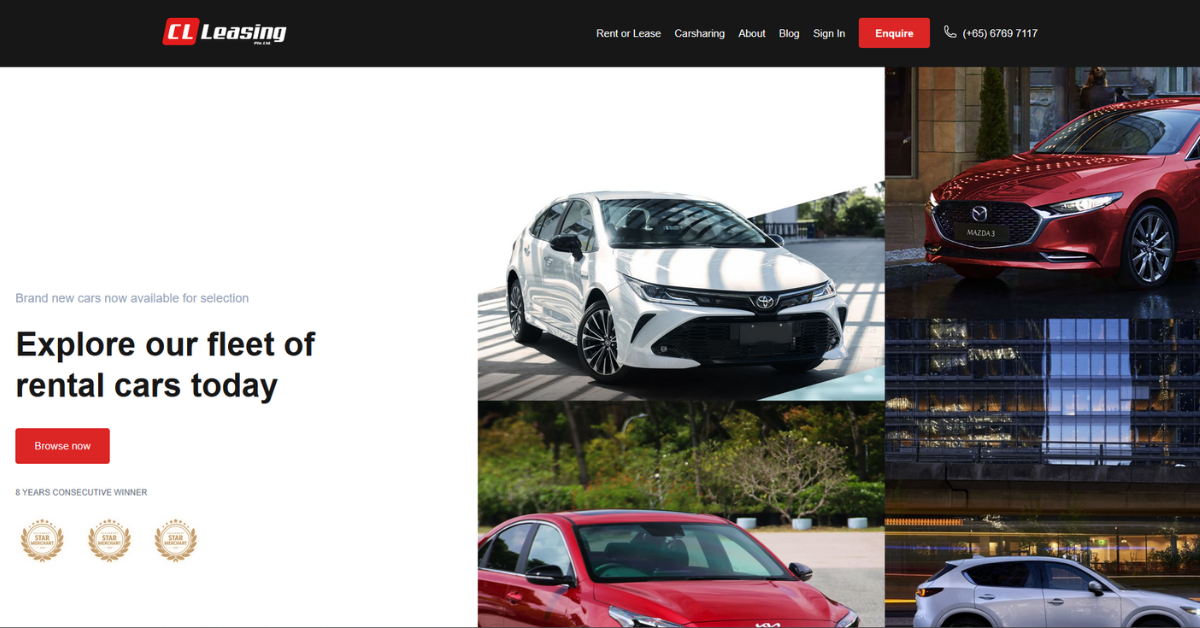Click Sign In in the header
1200x628 pixels.
(829, 33)
